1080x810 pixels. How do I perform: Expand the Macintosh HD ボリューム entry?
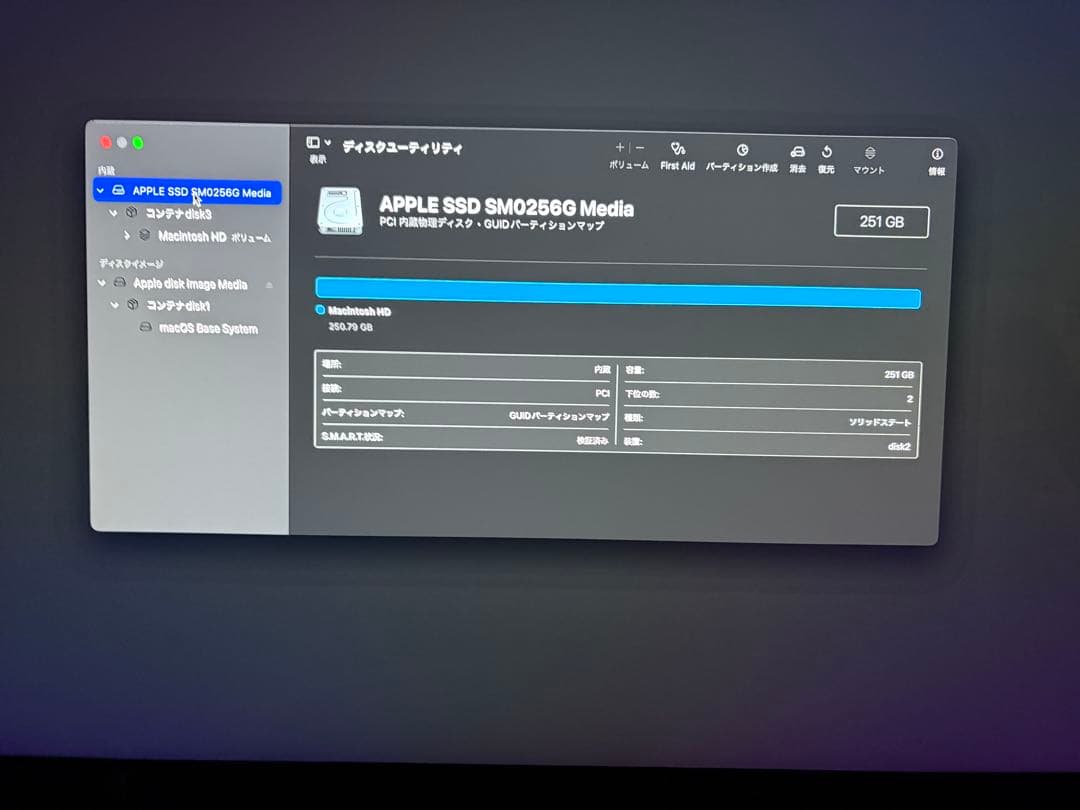(127, 237)
